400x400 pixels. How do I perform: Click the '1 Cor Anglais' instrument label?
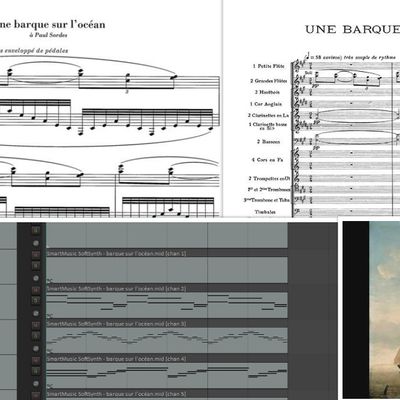[x=266, y=104]
